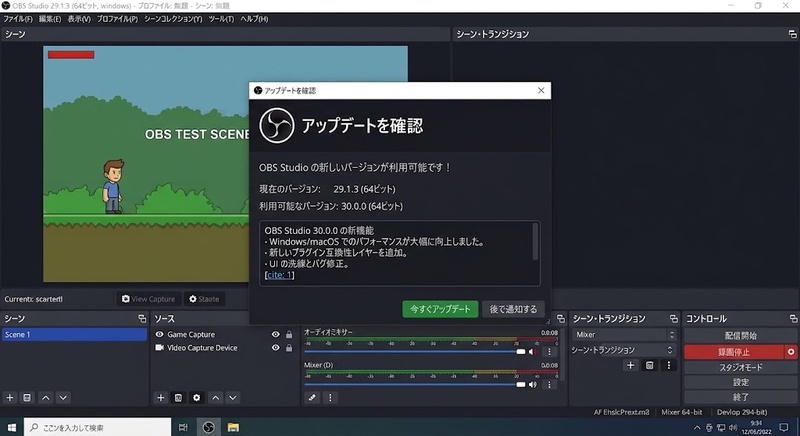Delete the transition with the trash icon

tap(649, 365)
